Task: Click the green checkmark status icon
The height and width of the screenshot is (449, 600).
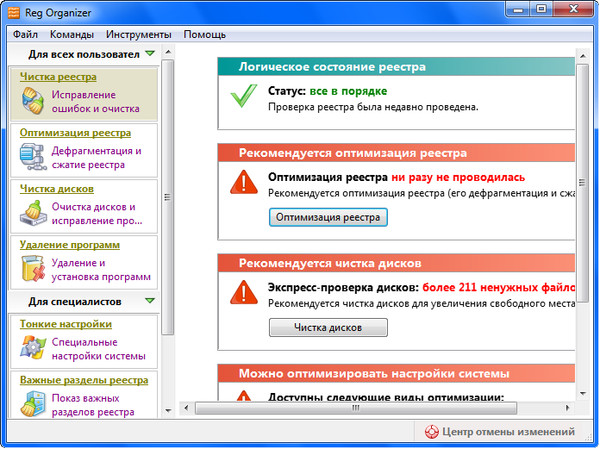Action: pos(243,97)
